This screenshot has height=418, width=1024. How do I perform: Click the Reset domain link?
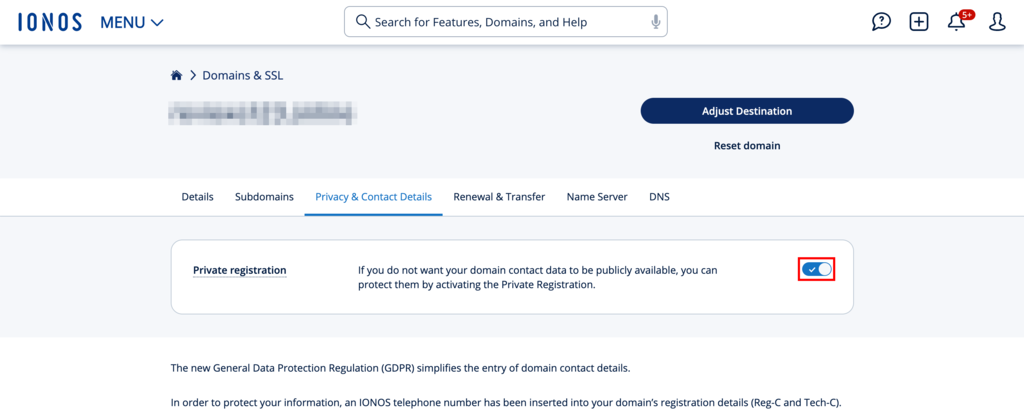[747, 146]
